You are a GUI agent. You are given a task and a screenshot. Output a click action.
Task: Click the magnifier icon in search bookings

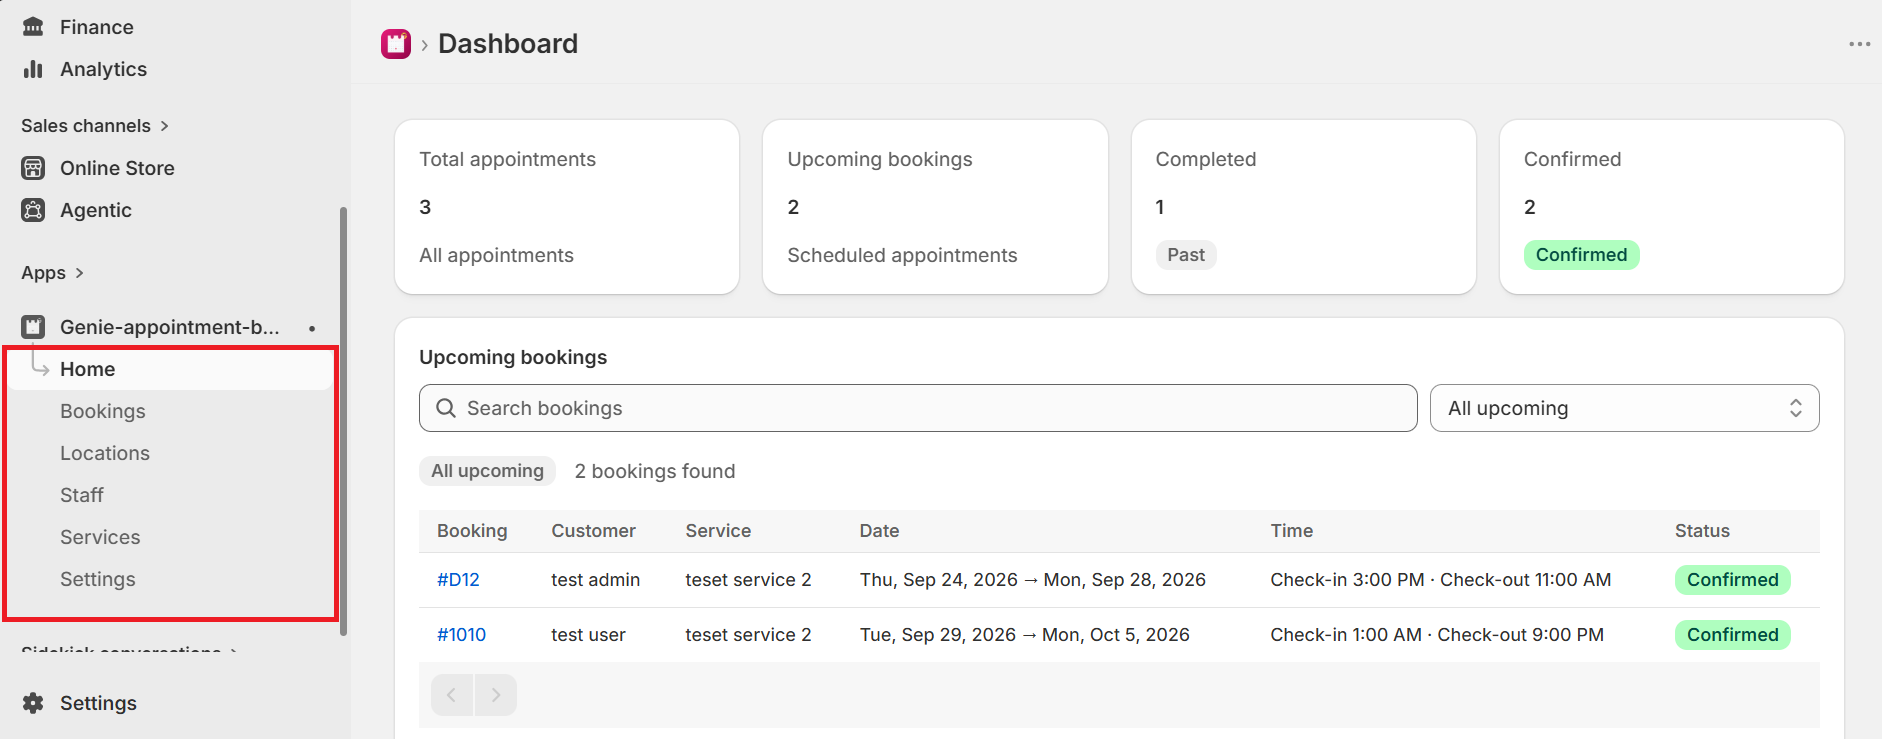pos(446,408)
